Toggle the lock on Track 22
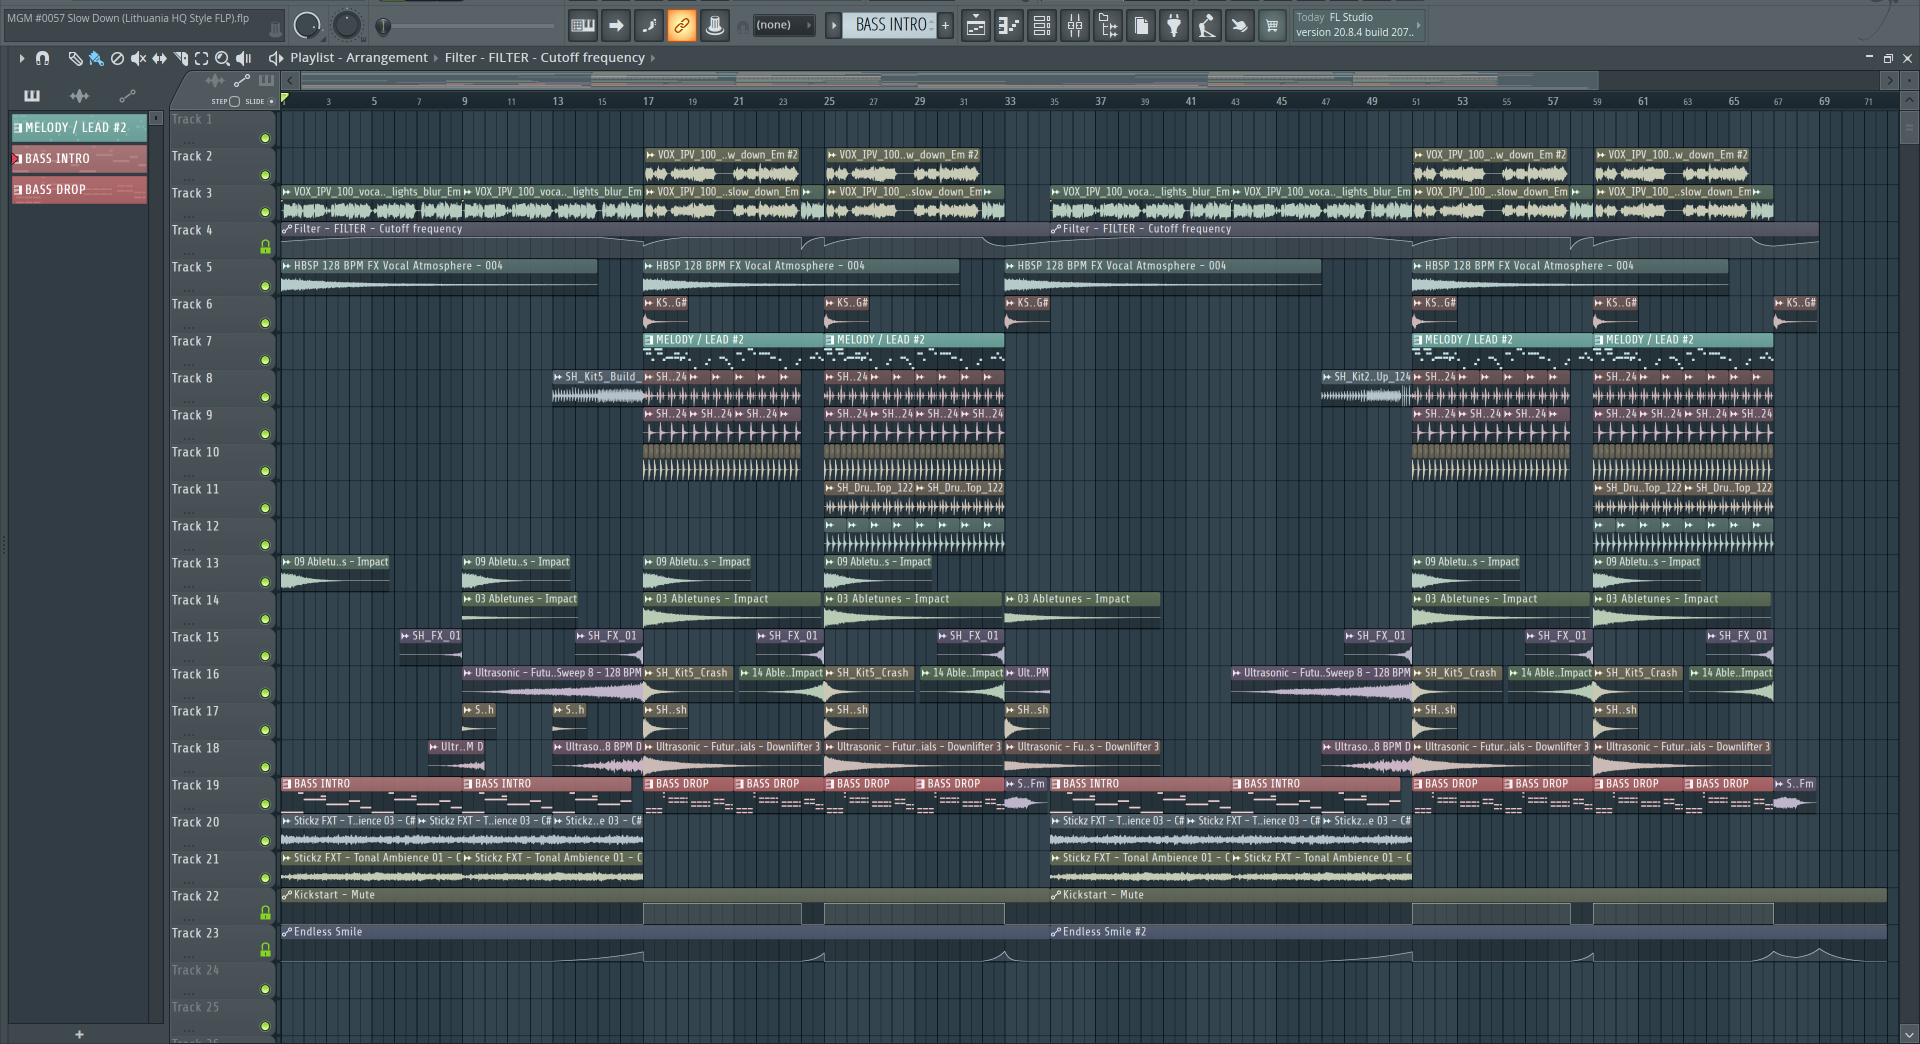Screen dimensions: 1920x1044 pyautogui.click(x=265, y=913)
